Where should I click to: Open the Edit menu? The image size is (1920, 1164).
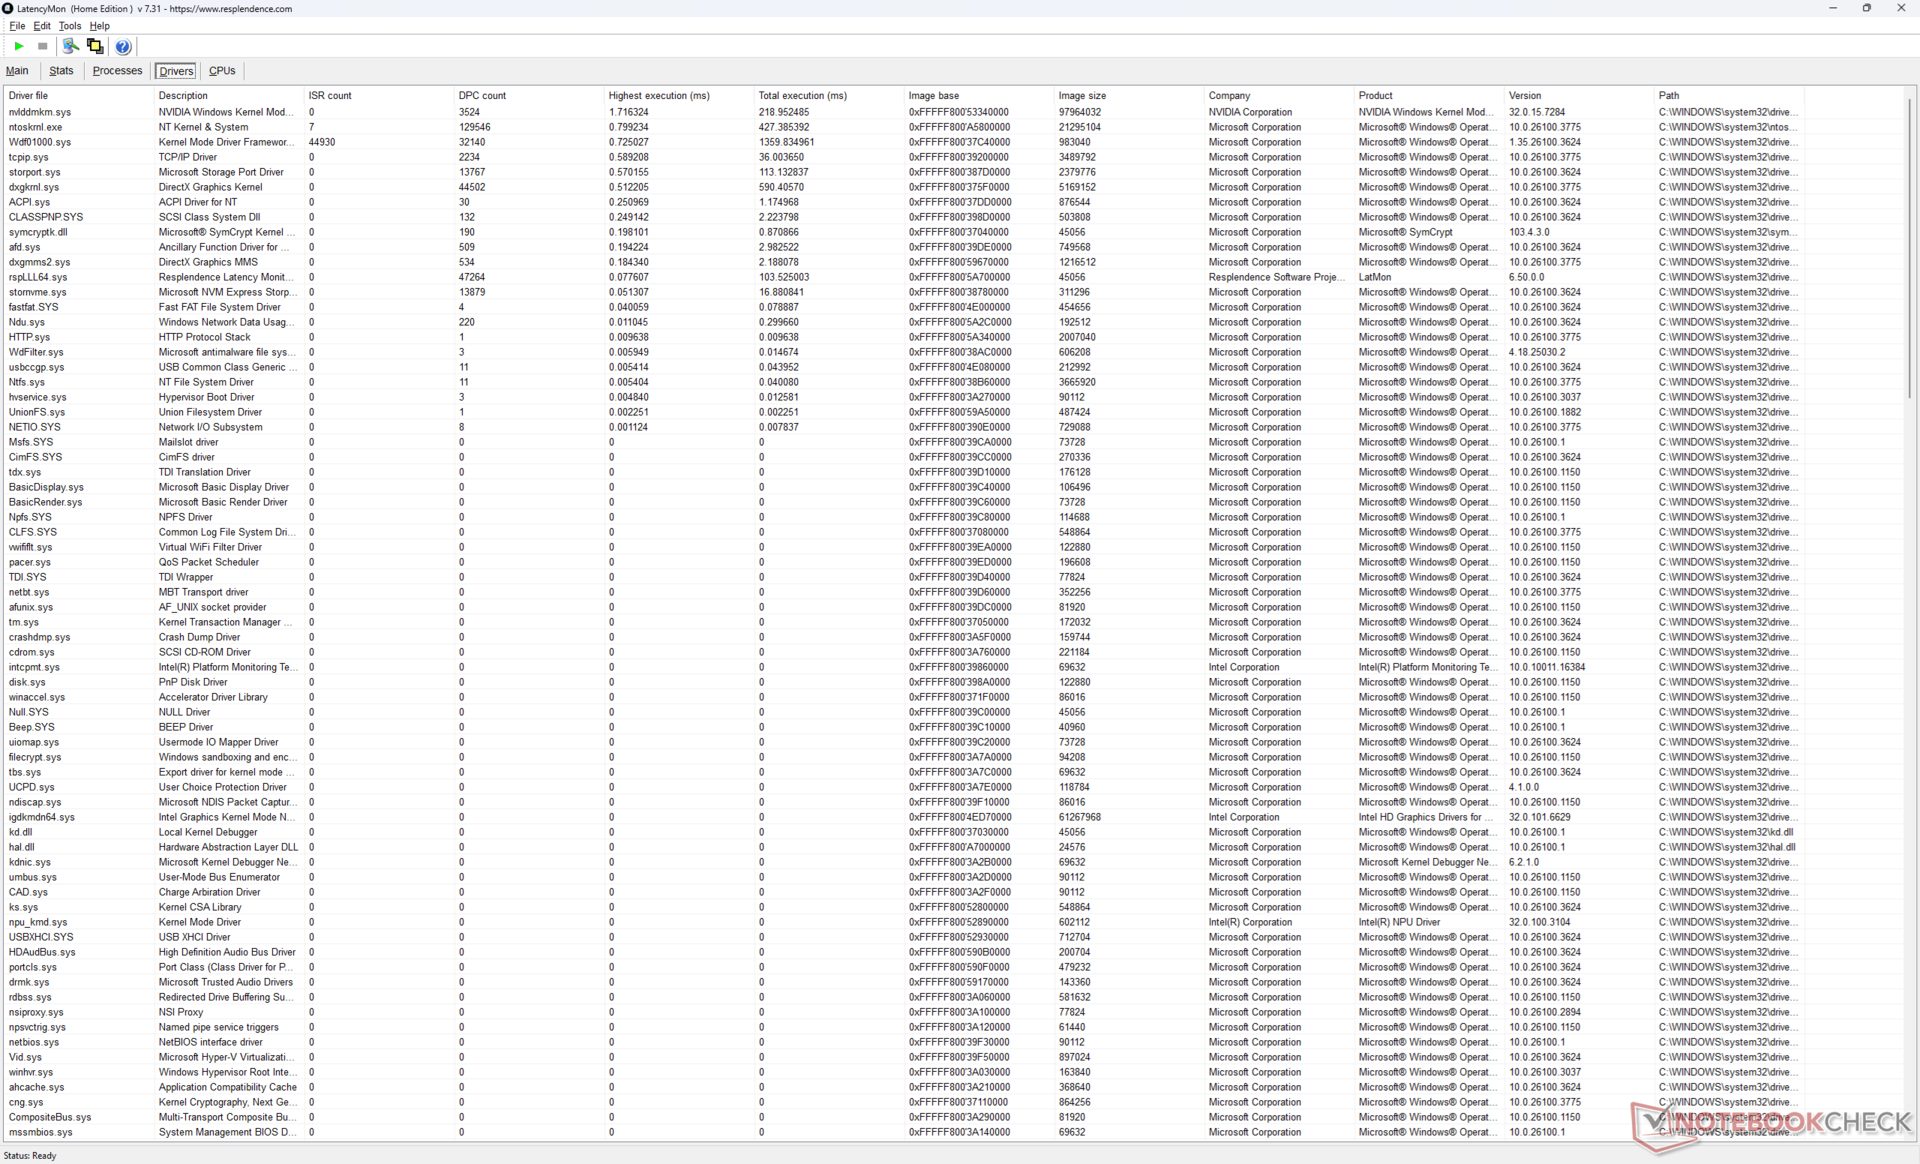click(42, 26)
